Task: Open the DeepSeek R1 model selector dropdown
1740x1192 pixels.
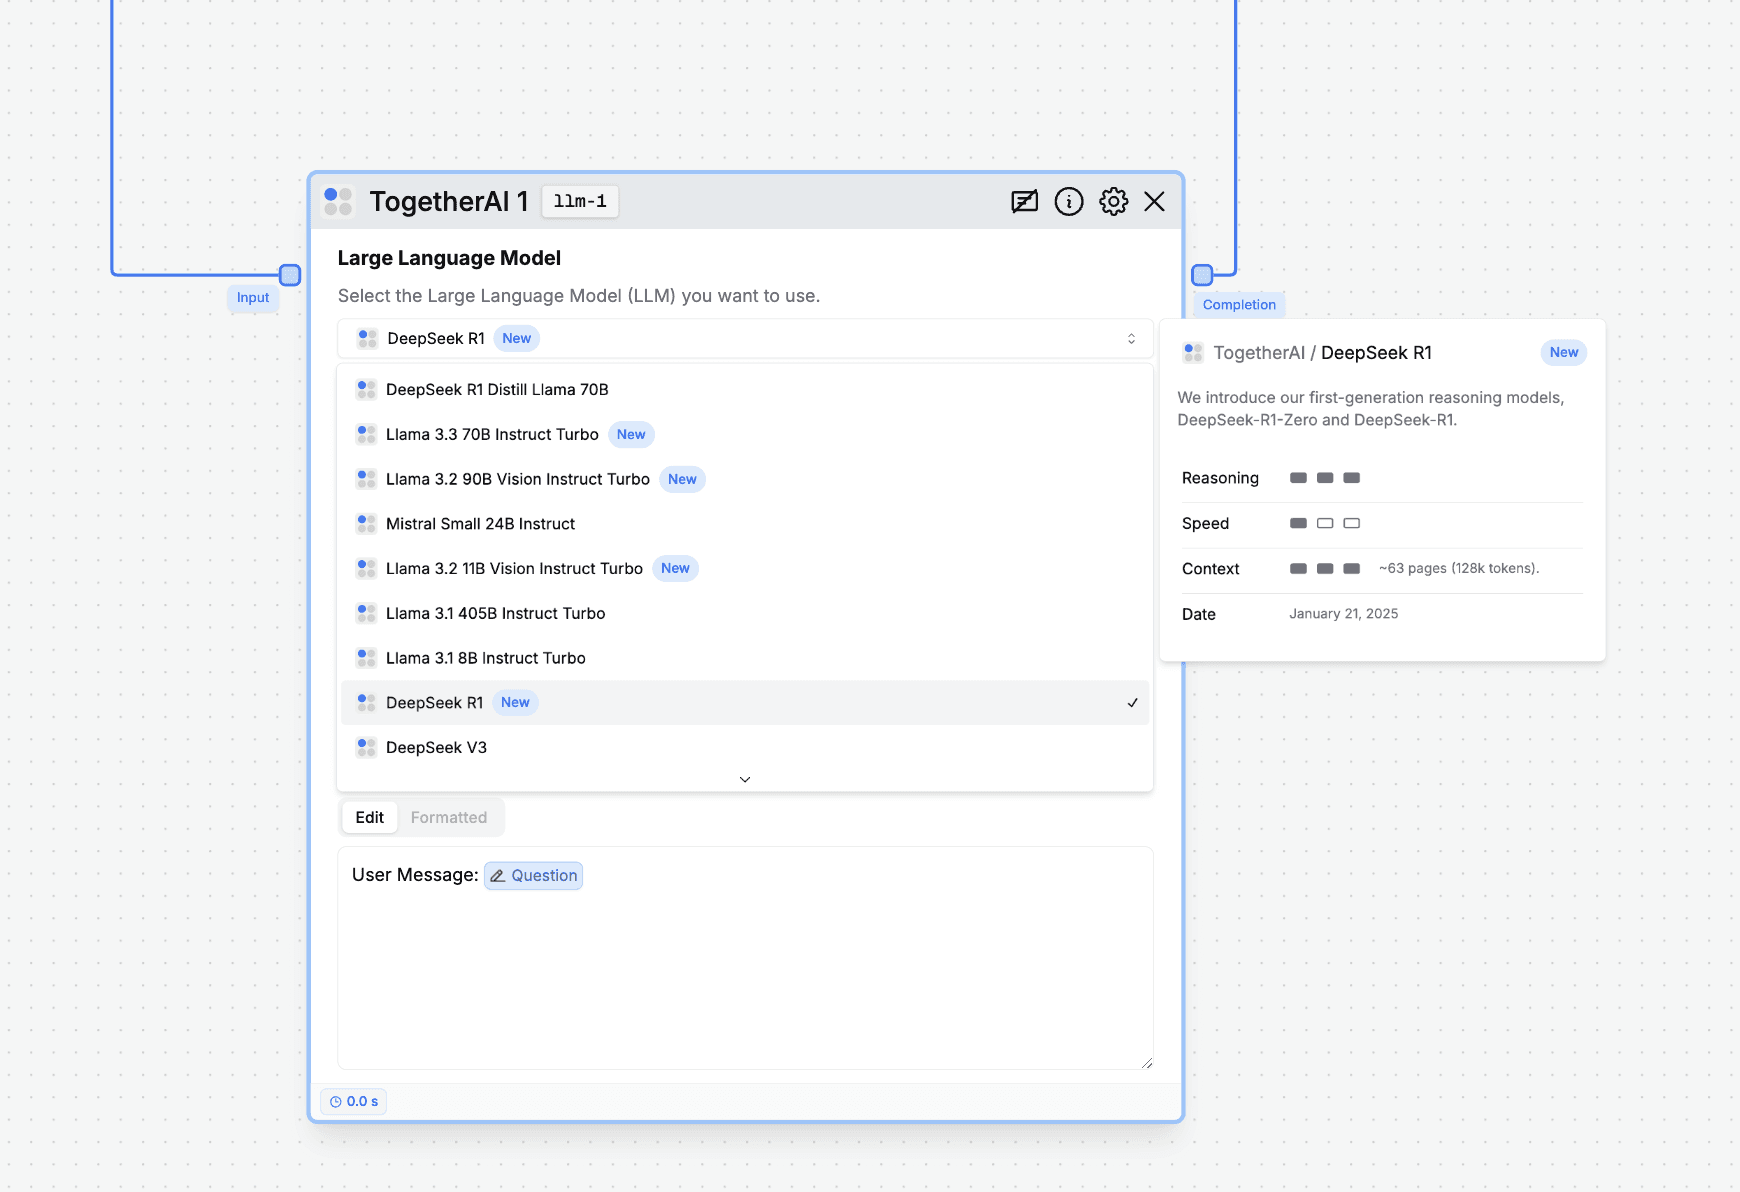Action: click(745, 339)
